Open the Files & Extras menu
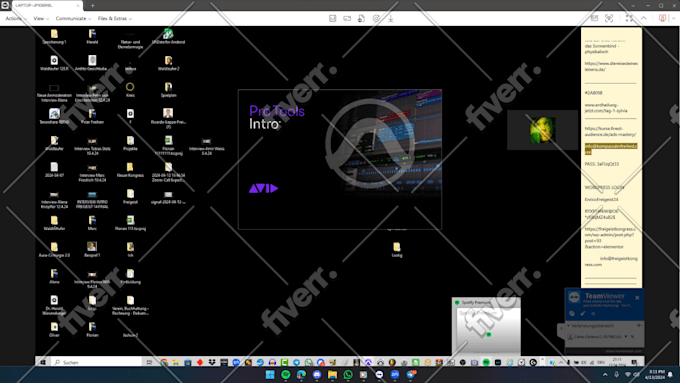This screenshot has height=383, width=680. tap(114, 19)
